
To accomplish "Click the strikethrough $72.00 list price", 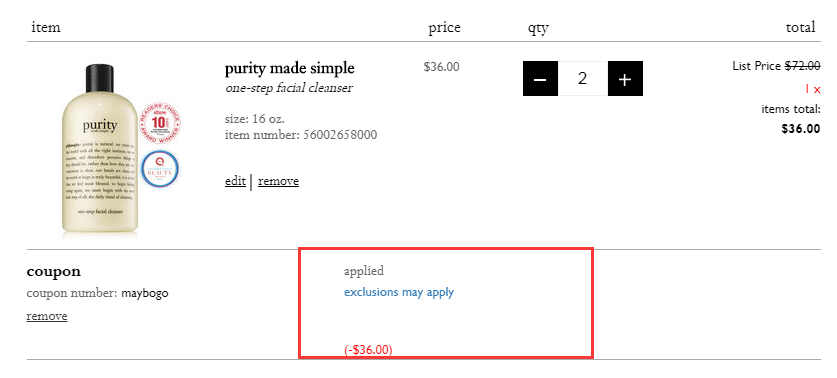I will (x=802, y=66).
